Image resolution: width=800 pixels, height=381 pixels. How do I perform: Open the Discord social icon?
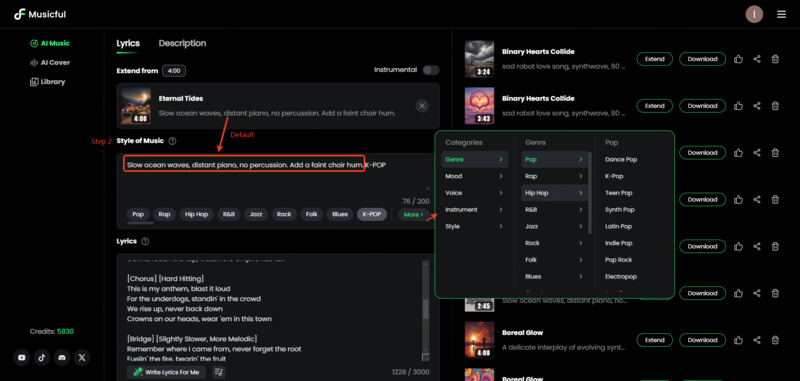(62, 358)
